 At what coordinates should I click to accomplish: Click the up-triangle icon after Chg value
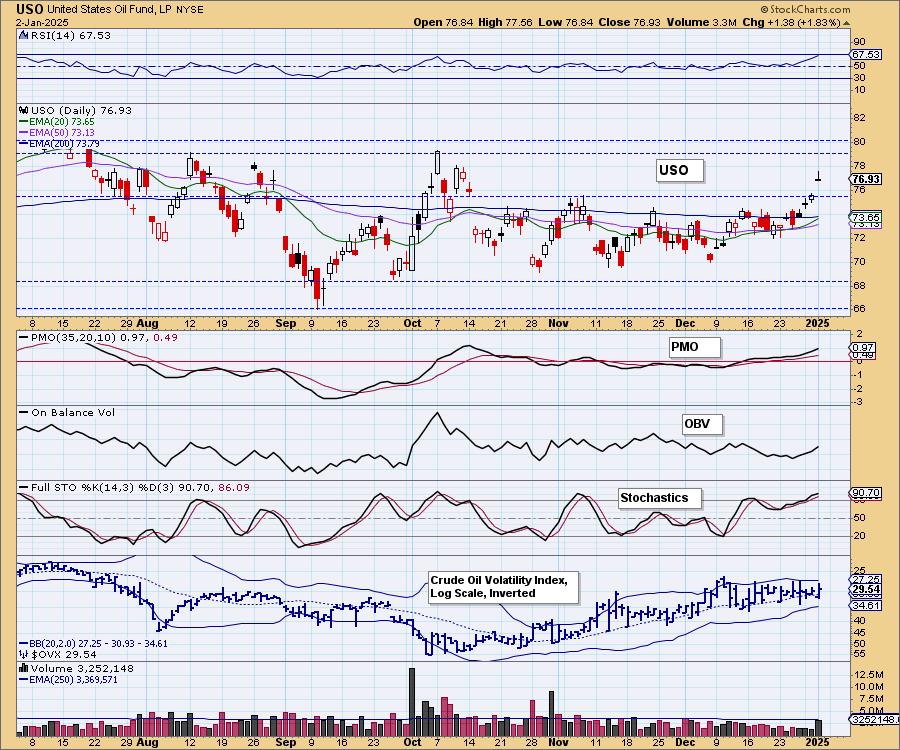click(846, 23)
